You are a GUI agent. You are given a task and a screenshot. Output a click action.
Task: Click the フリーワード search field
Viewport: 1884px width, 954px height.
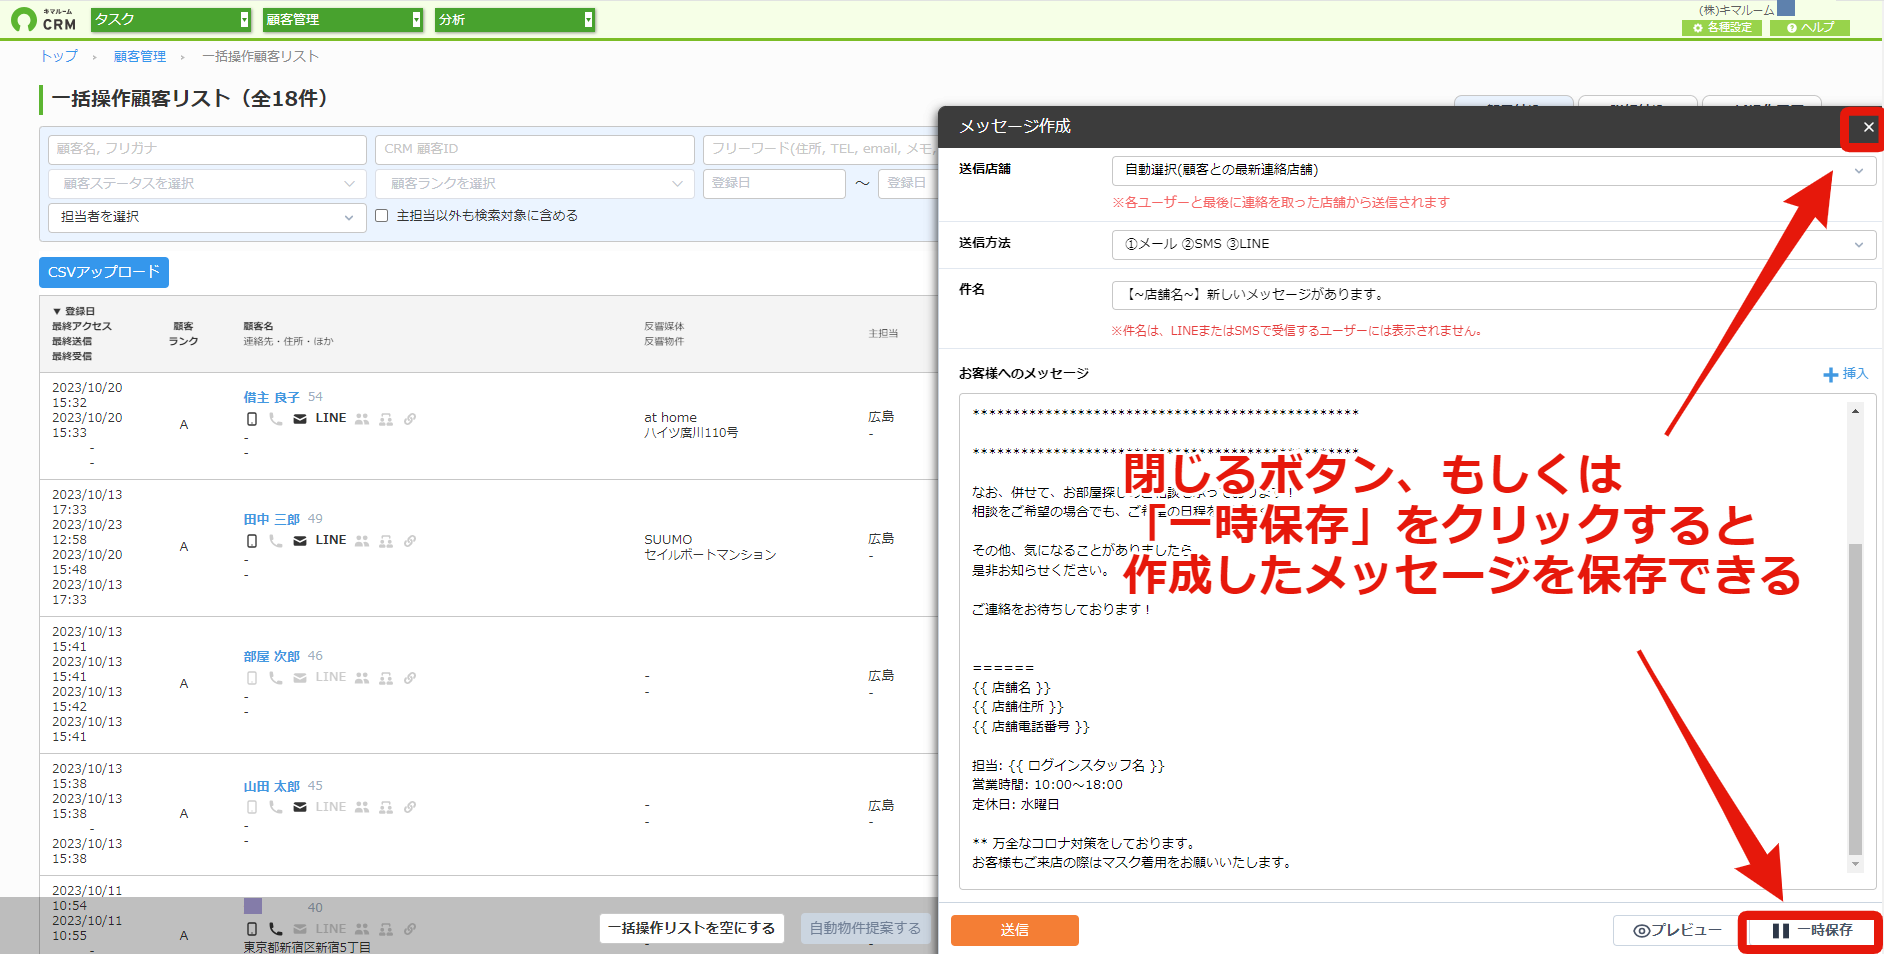pyautogui.click(x=820, y=149)
